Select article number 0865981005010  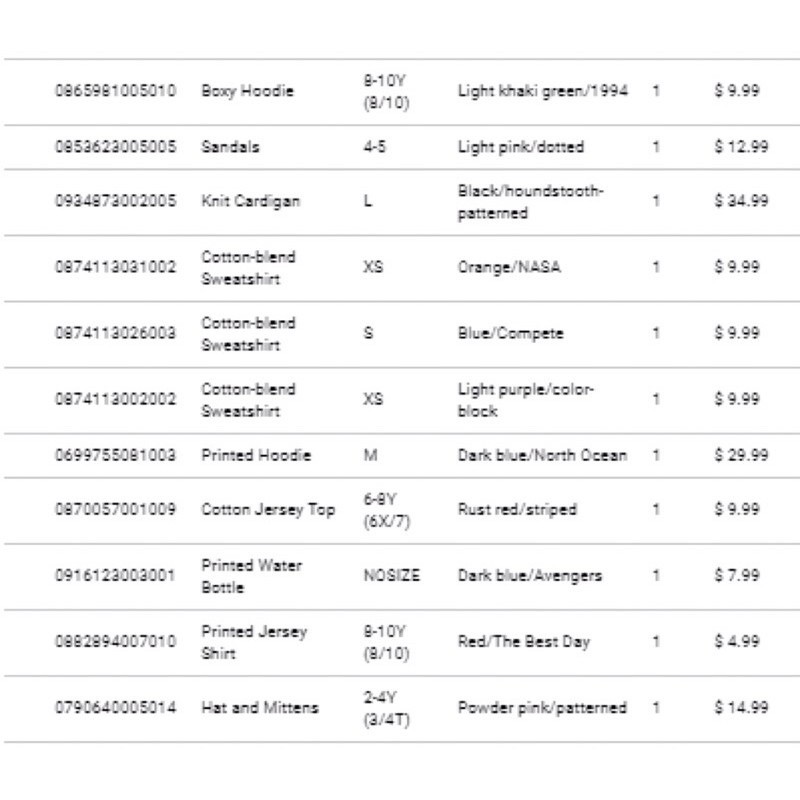coord(115,91)
